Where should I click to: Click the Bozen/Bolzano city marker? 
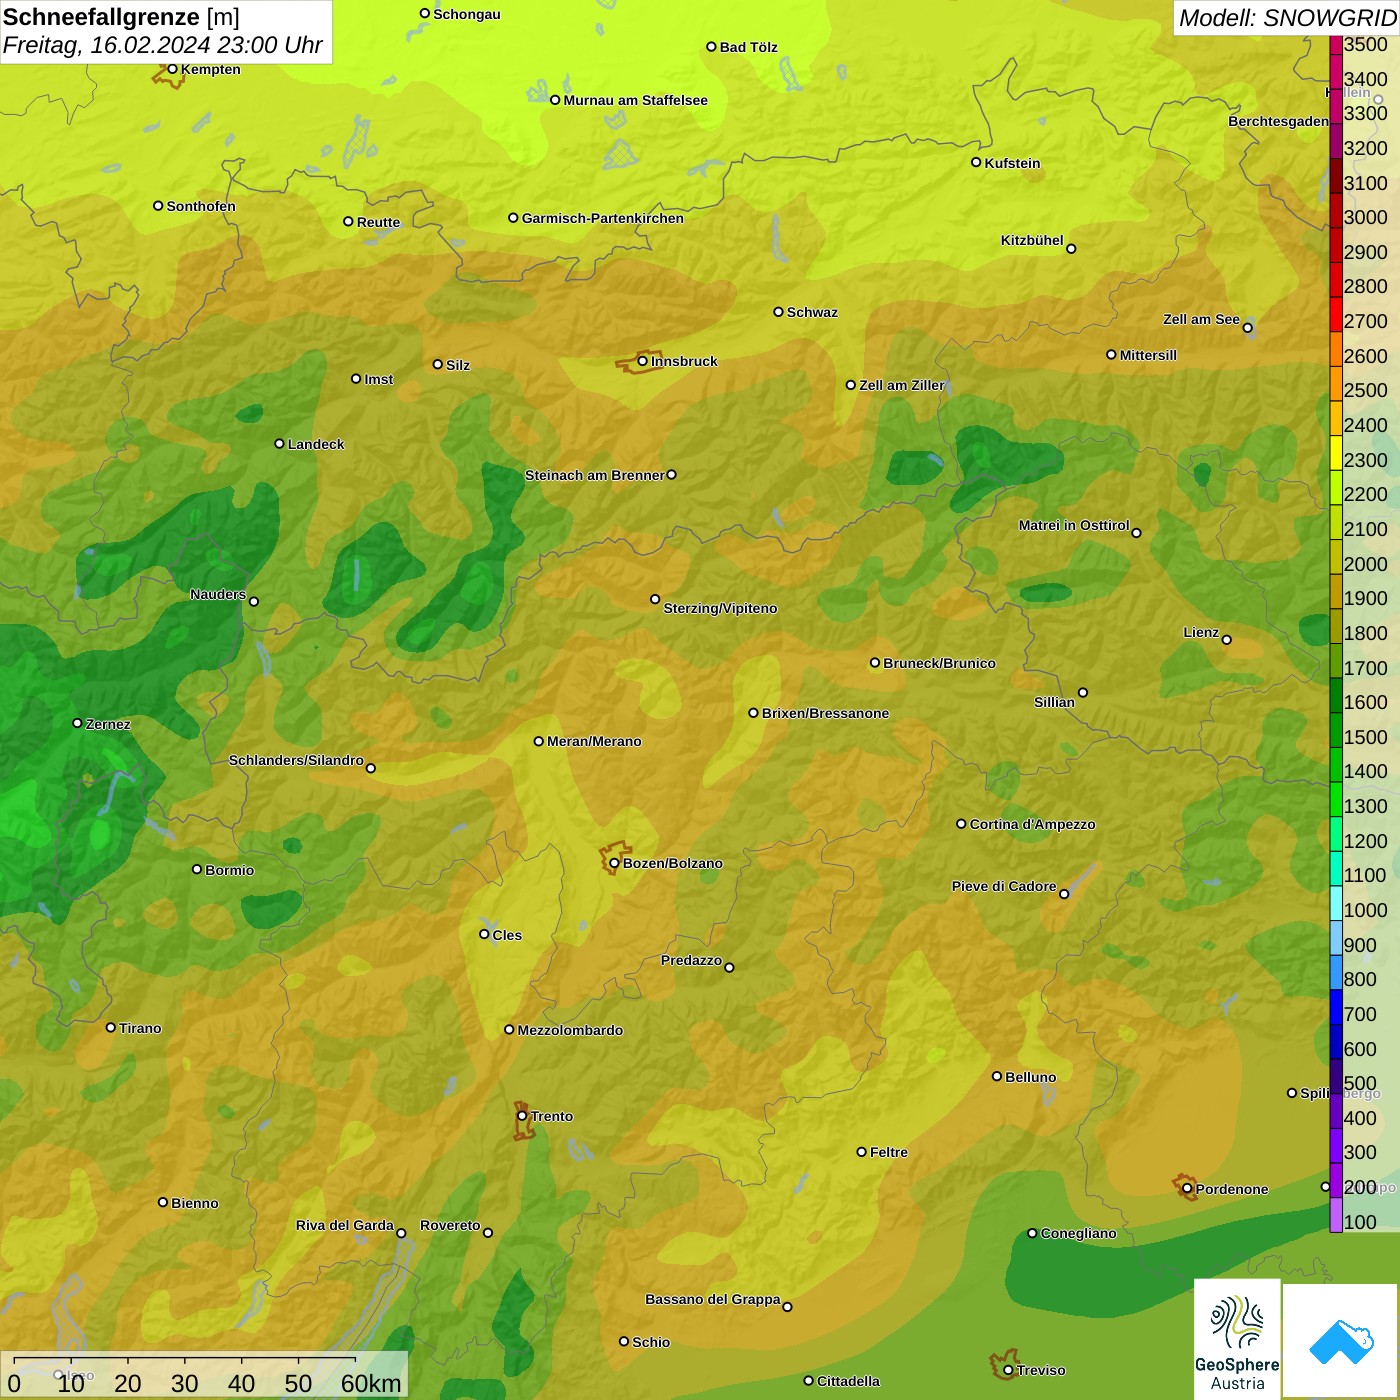point(615,863)
